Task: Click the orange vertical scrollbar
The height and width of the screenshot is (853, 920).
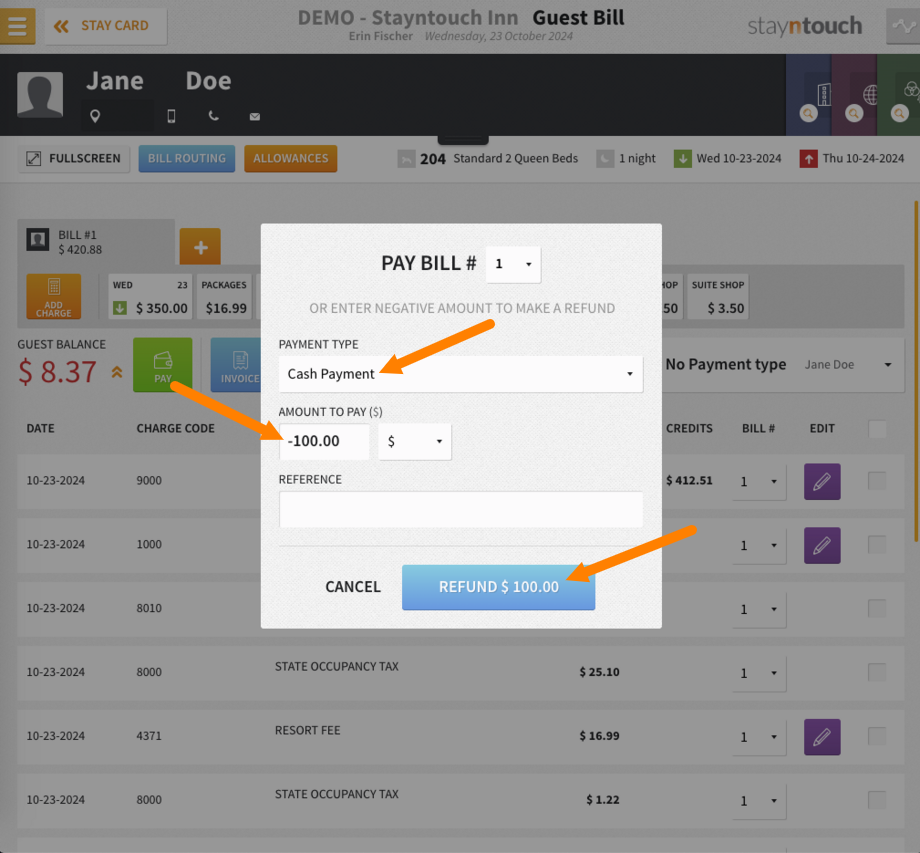Action: coord(916,371)
